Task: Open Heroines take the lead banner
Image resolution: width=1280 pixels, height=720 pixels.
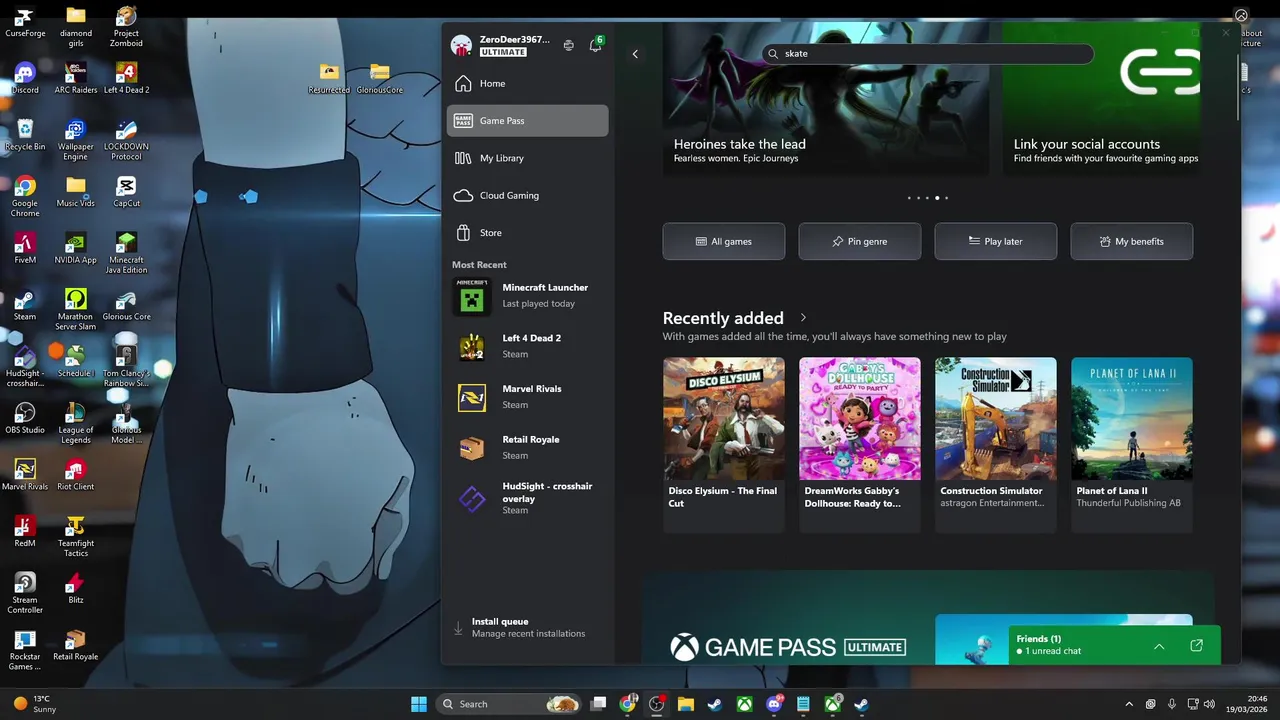Action: pyautogui.click(x=826, y=98)
